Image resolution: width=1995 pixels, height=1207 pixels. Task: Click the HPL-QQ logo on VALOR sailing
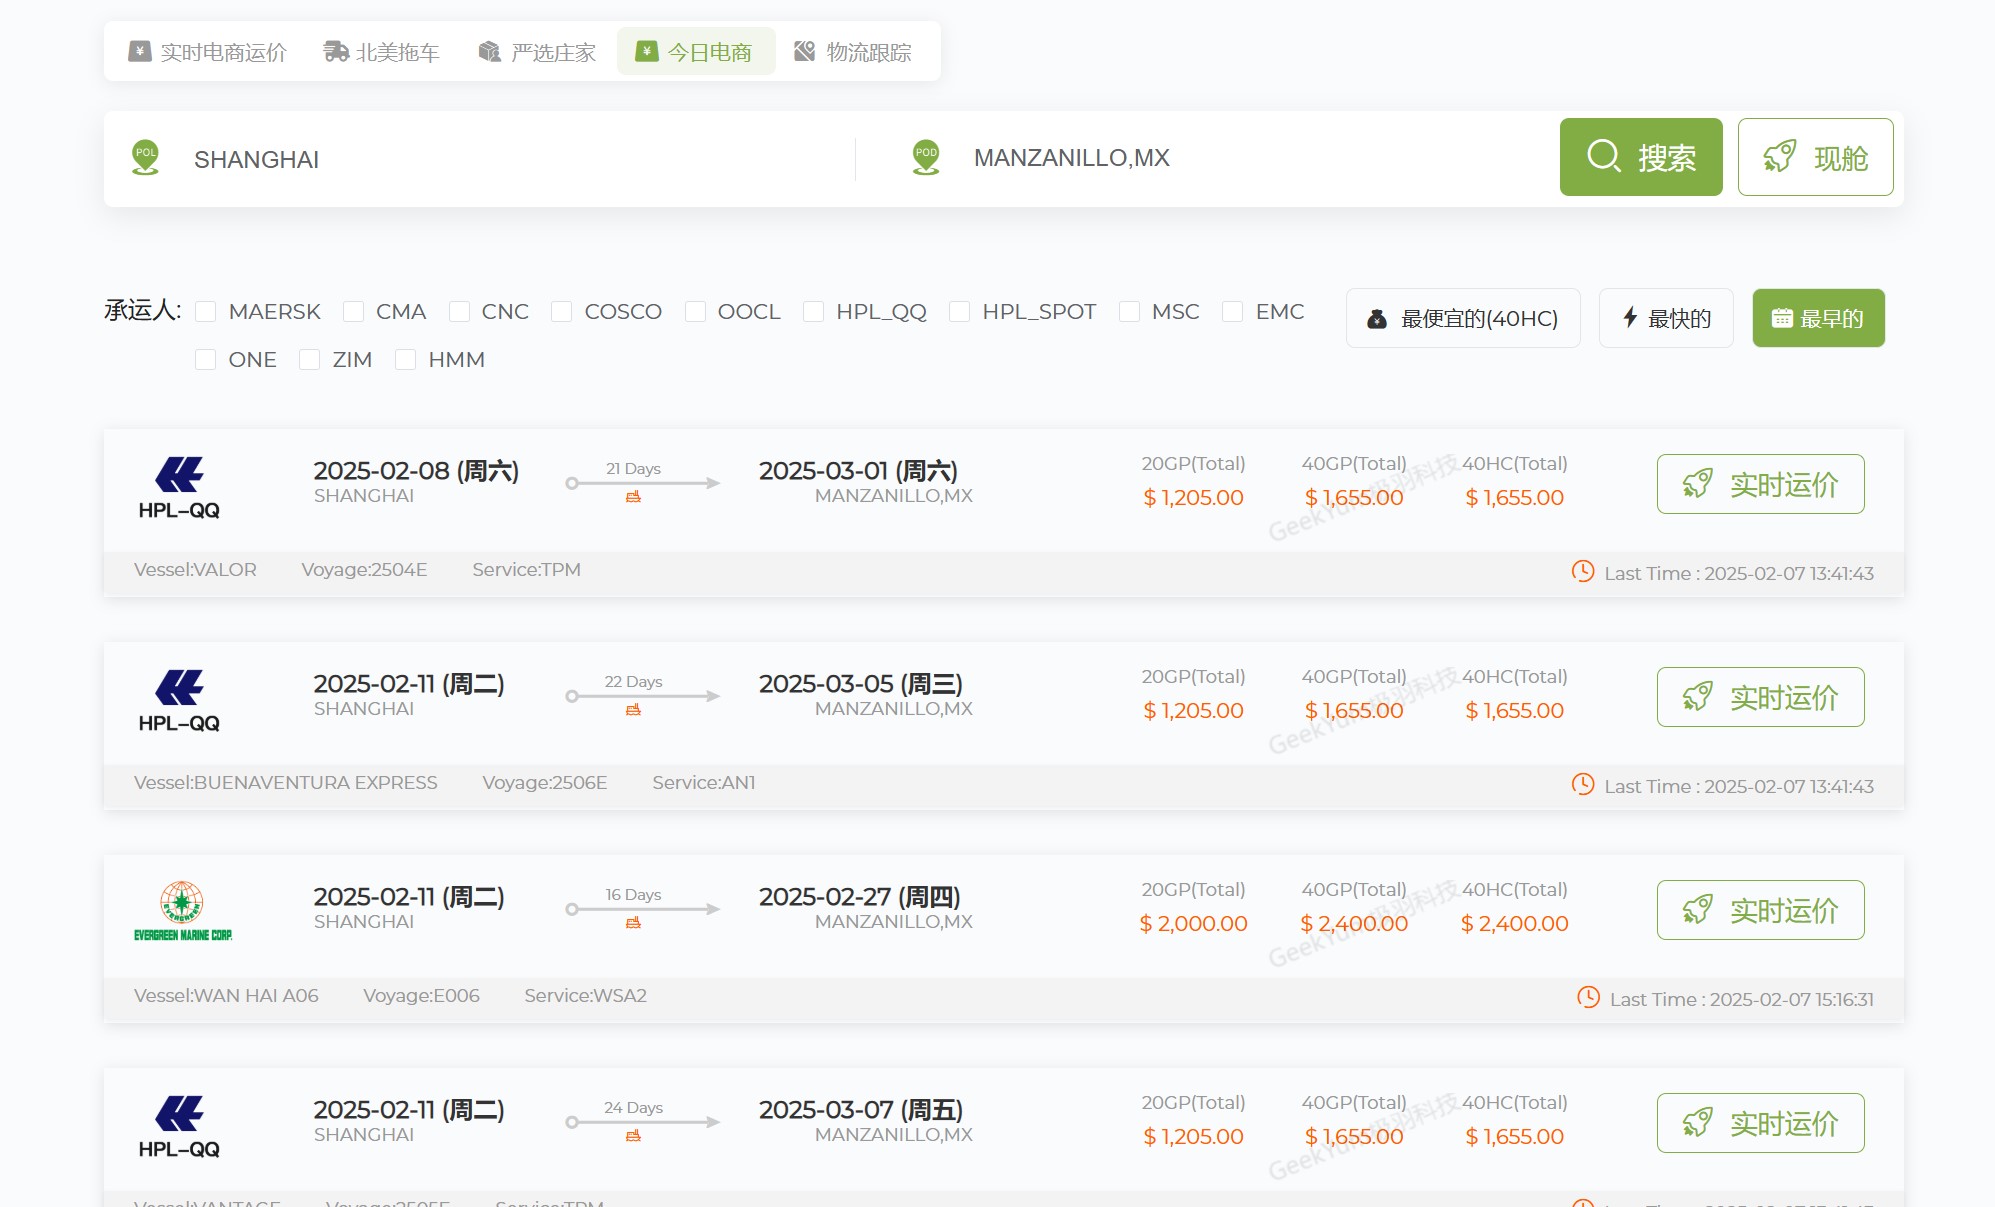click(179, 487)
